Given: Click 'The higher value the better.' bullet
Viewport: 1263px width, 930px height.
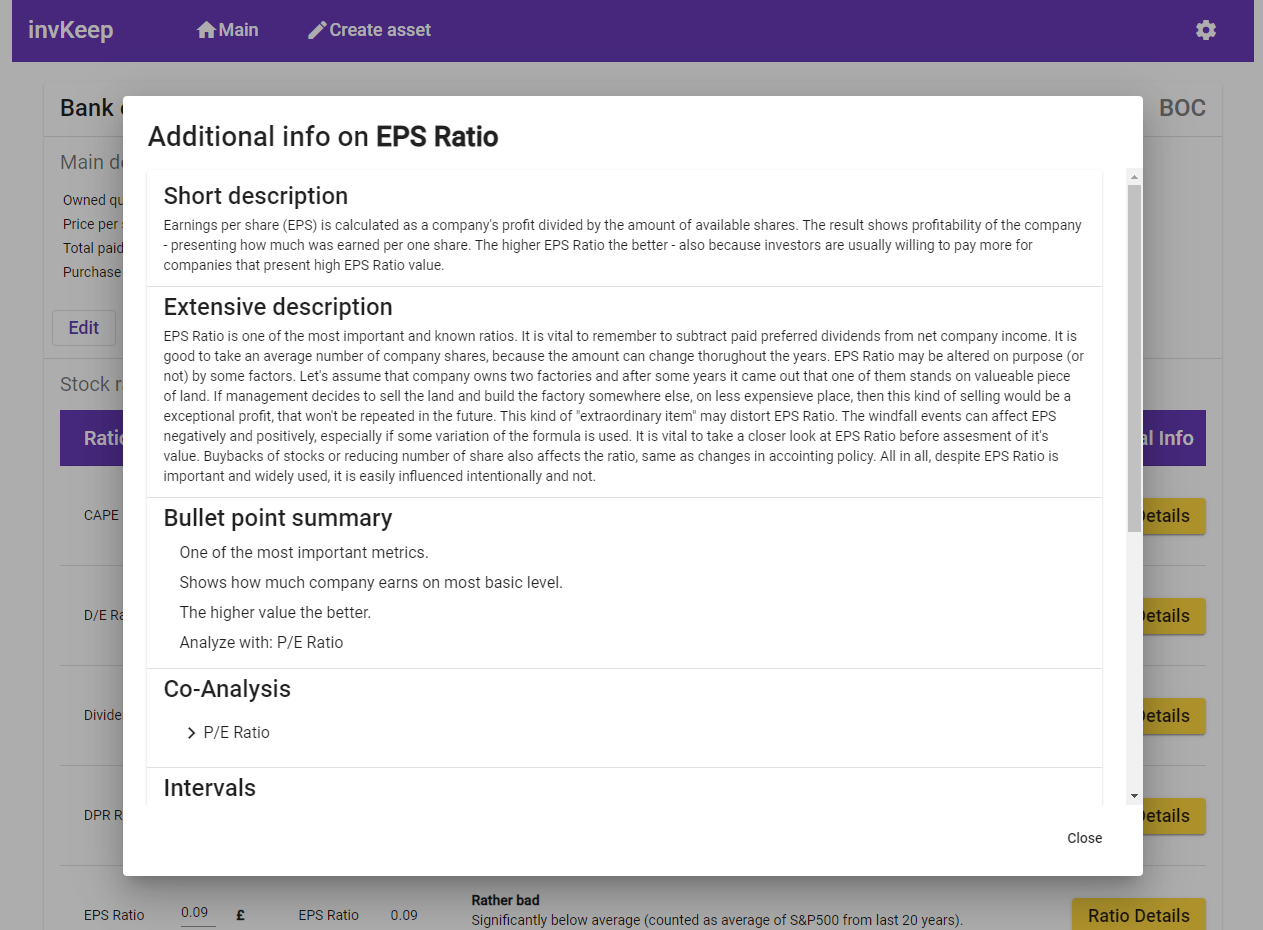Looking at the screenshot, I should tap(275, 612).
